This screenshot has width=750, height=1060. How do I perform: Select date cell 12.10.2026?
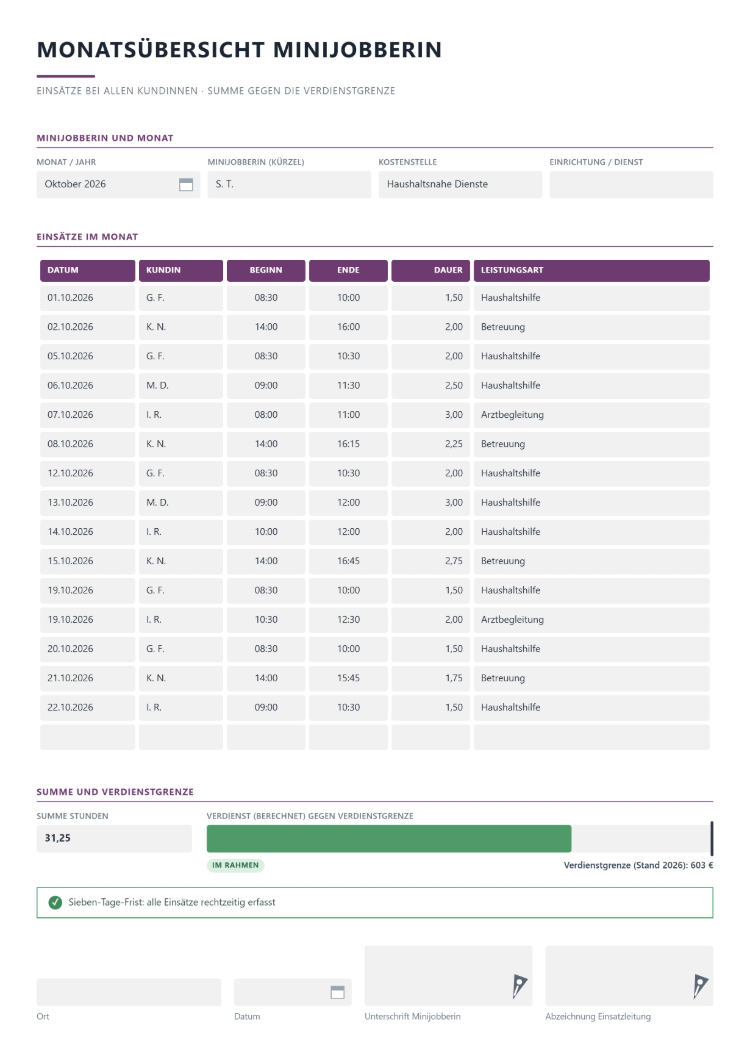(87, 473)
